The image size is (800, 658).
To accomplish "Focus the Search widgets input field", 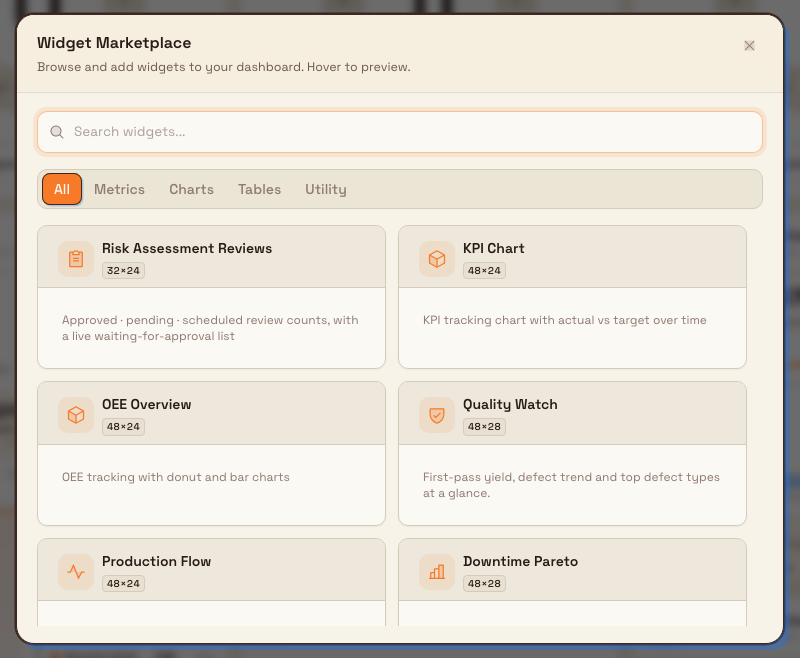I will pos(400,132).
